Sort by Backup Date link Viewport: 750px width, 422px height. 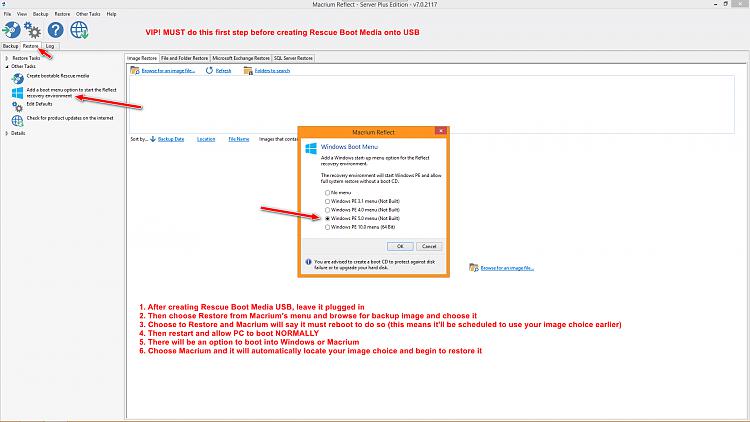coord(171,139)
